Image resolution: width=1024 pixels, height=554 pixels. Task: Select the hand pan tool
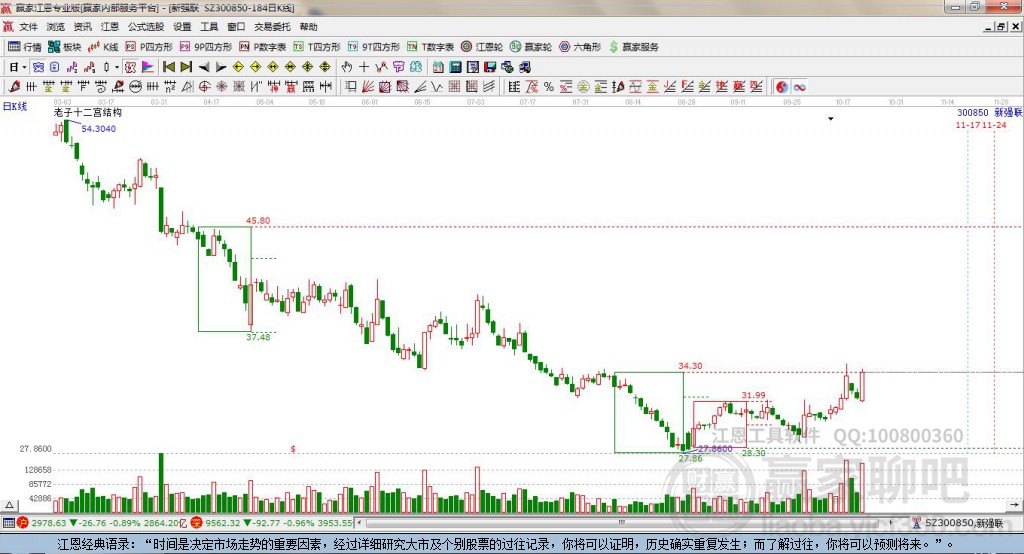[x=347, y=67]
